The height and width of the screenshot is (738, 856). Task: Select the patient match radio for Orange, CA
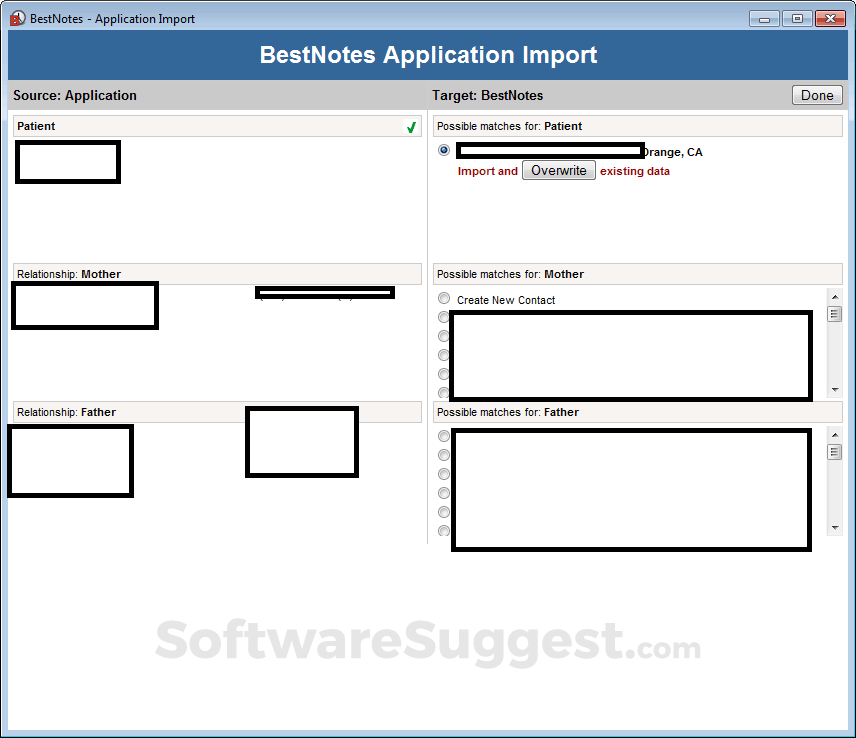[444, 150]
